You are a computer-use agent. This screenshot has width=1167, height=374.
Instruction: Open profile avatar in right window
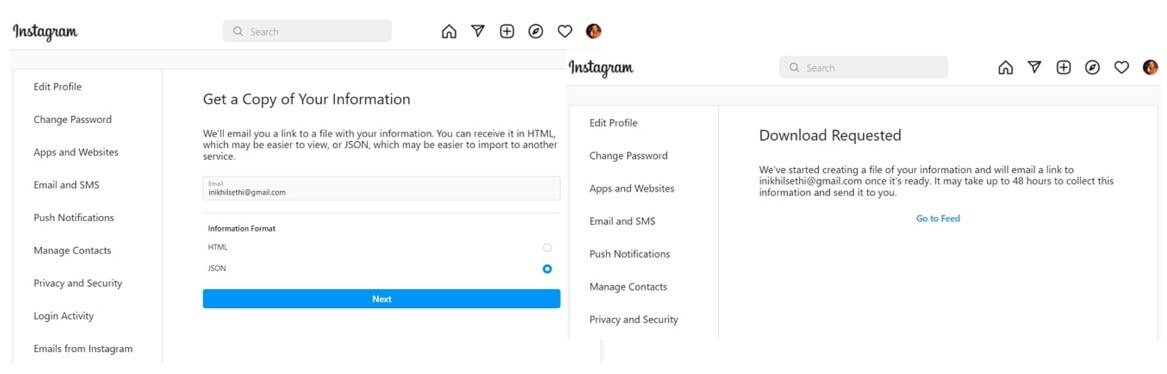1151,68
